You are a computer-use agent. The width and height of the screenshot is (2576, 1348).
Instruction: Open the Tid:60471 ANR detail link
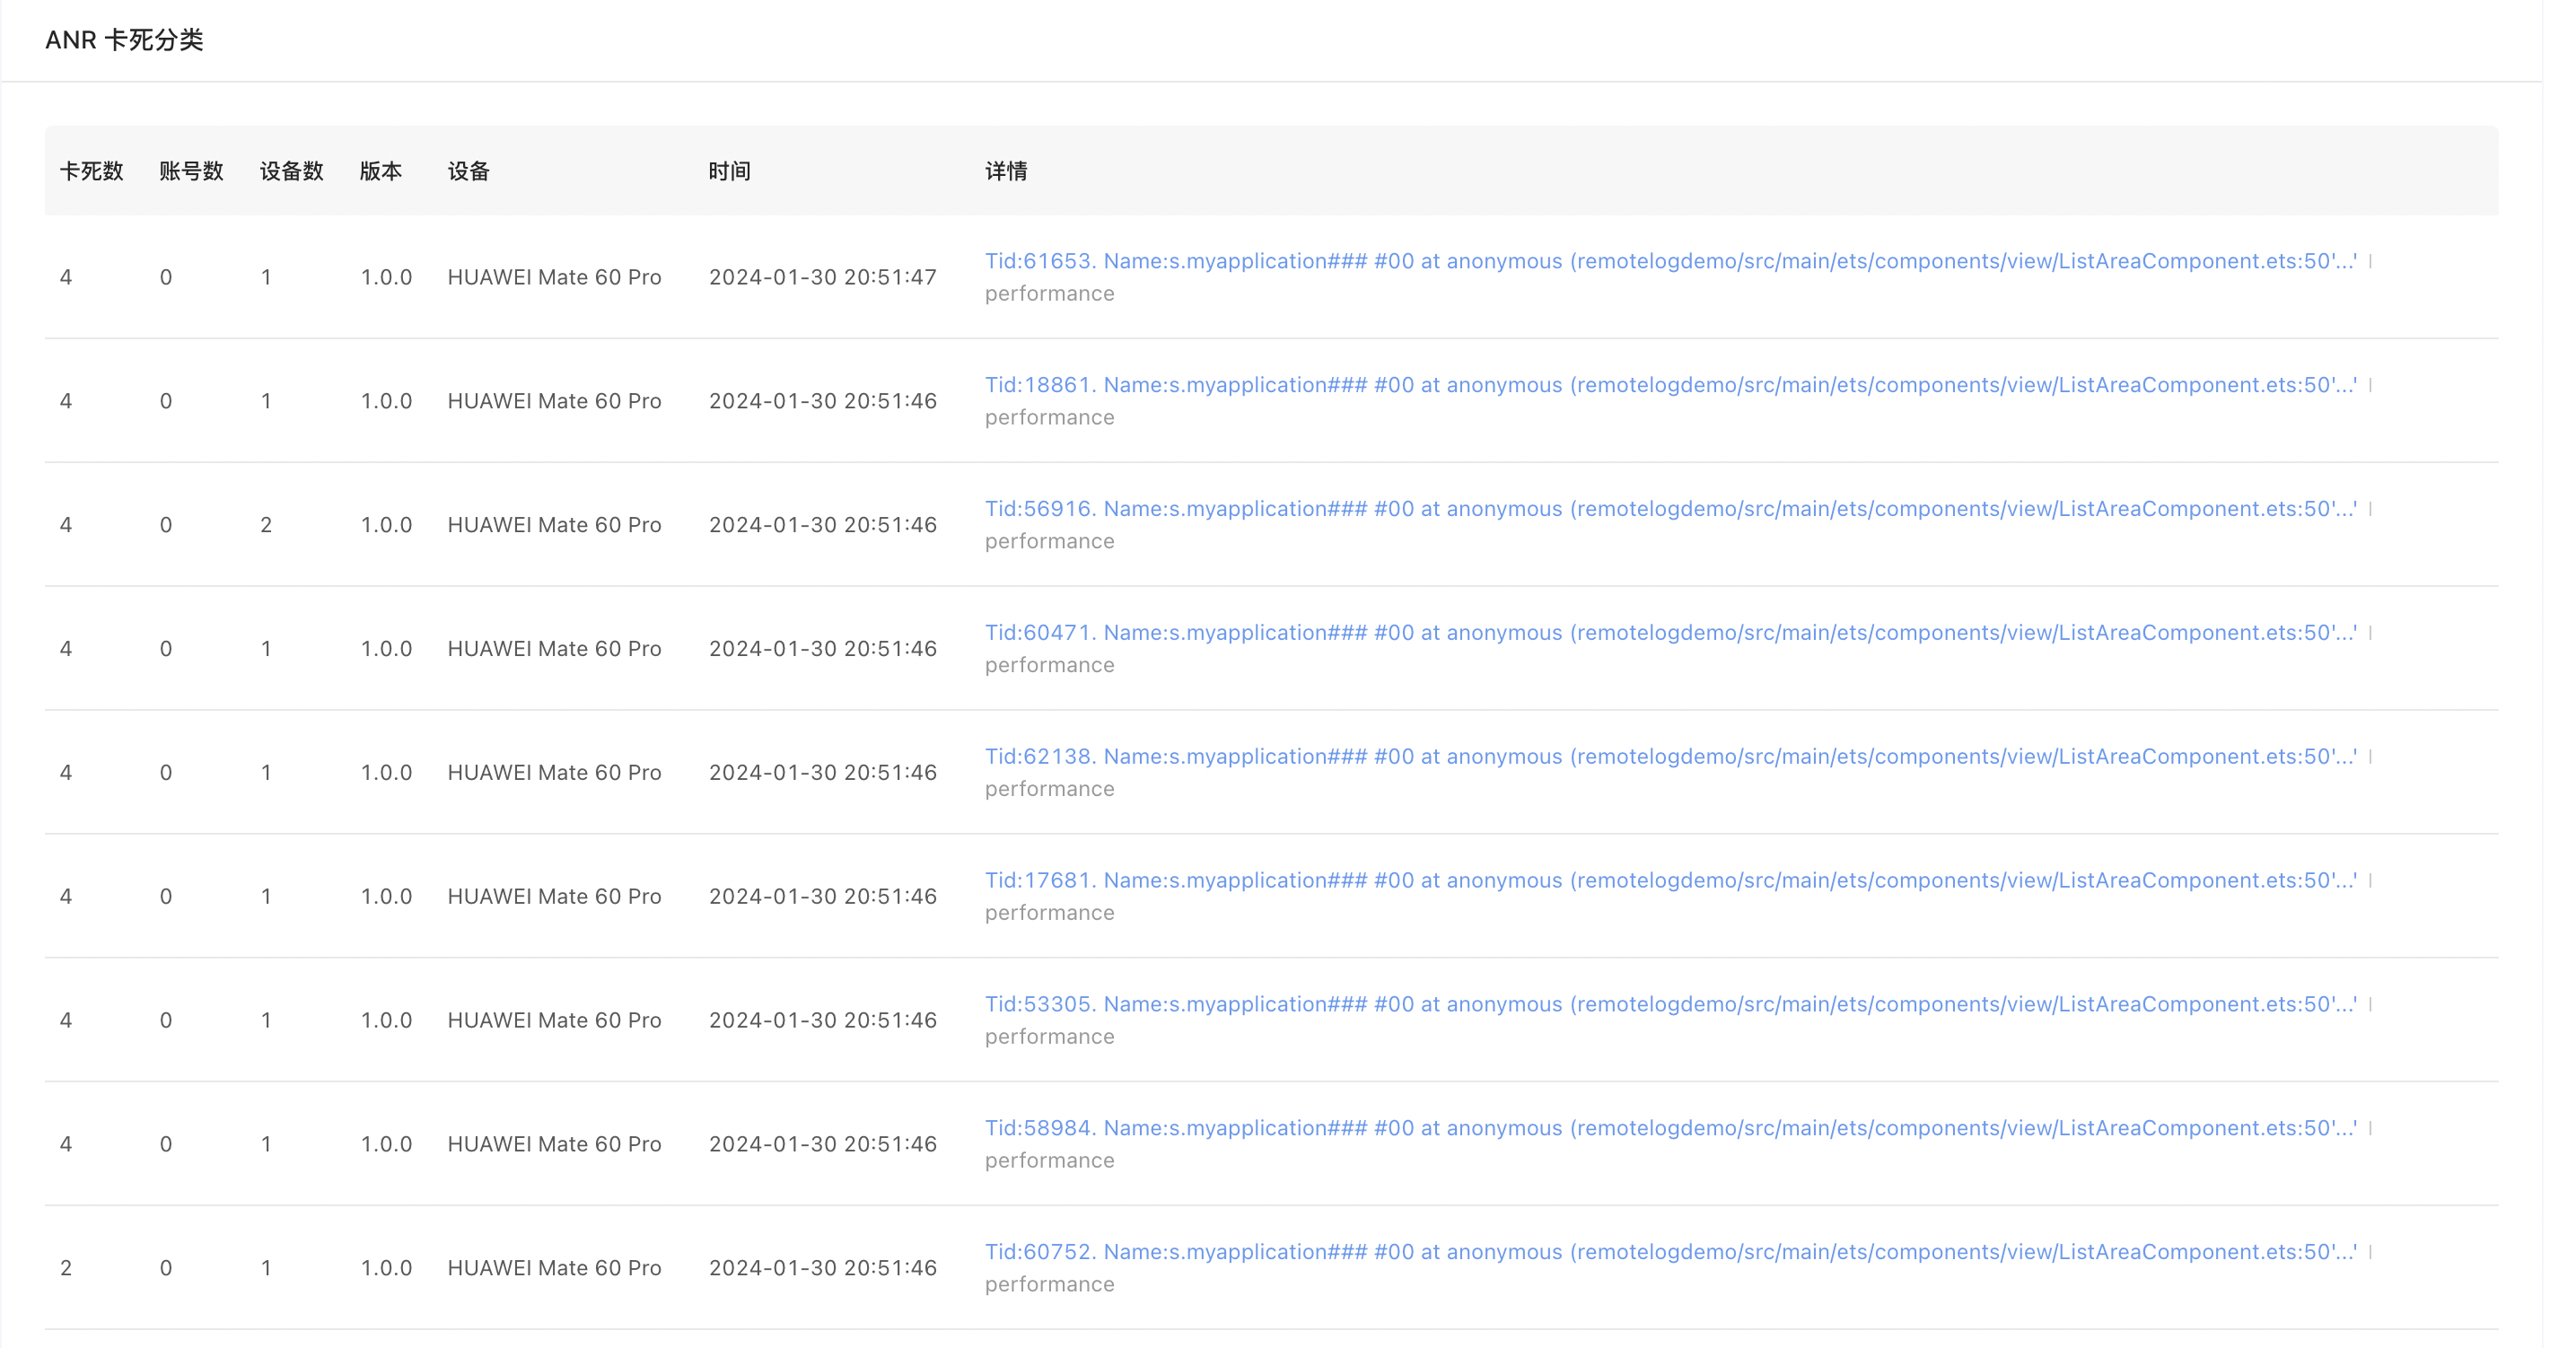click(x=1670, y=633)
